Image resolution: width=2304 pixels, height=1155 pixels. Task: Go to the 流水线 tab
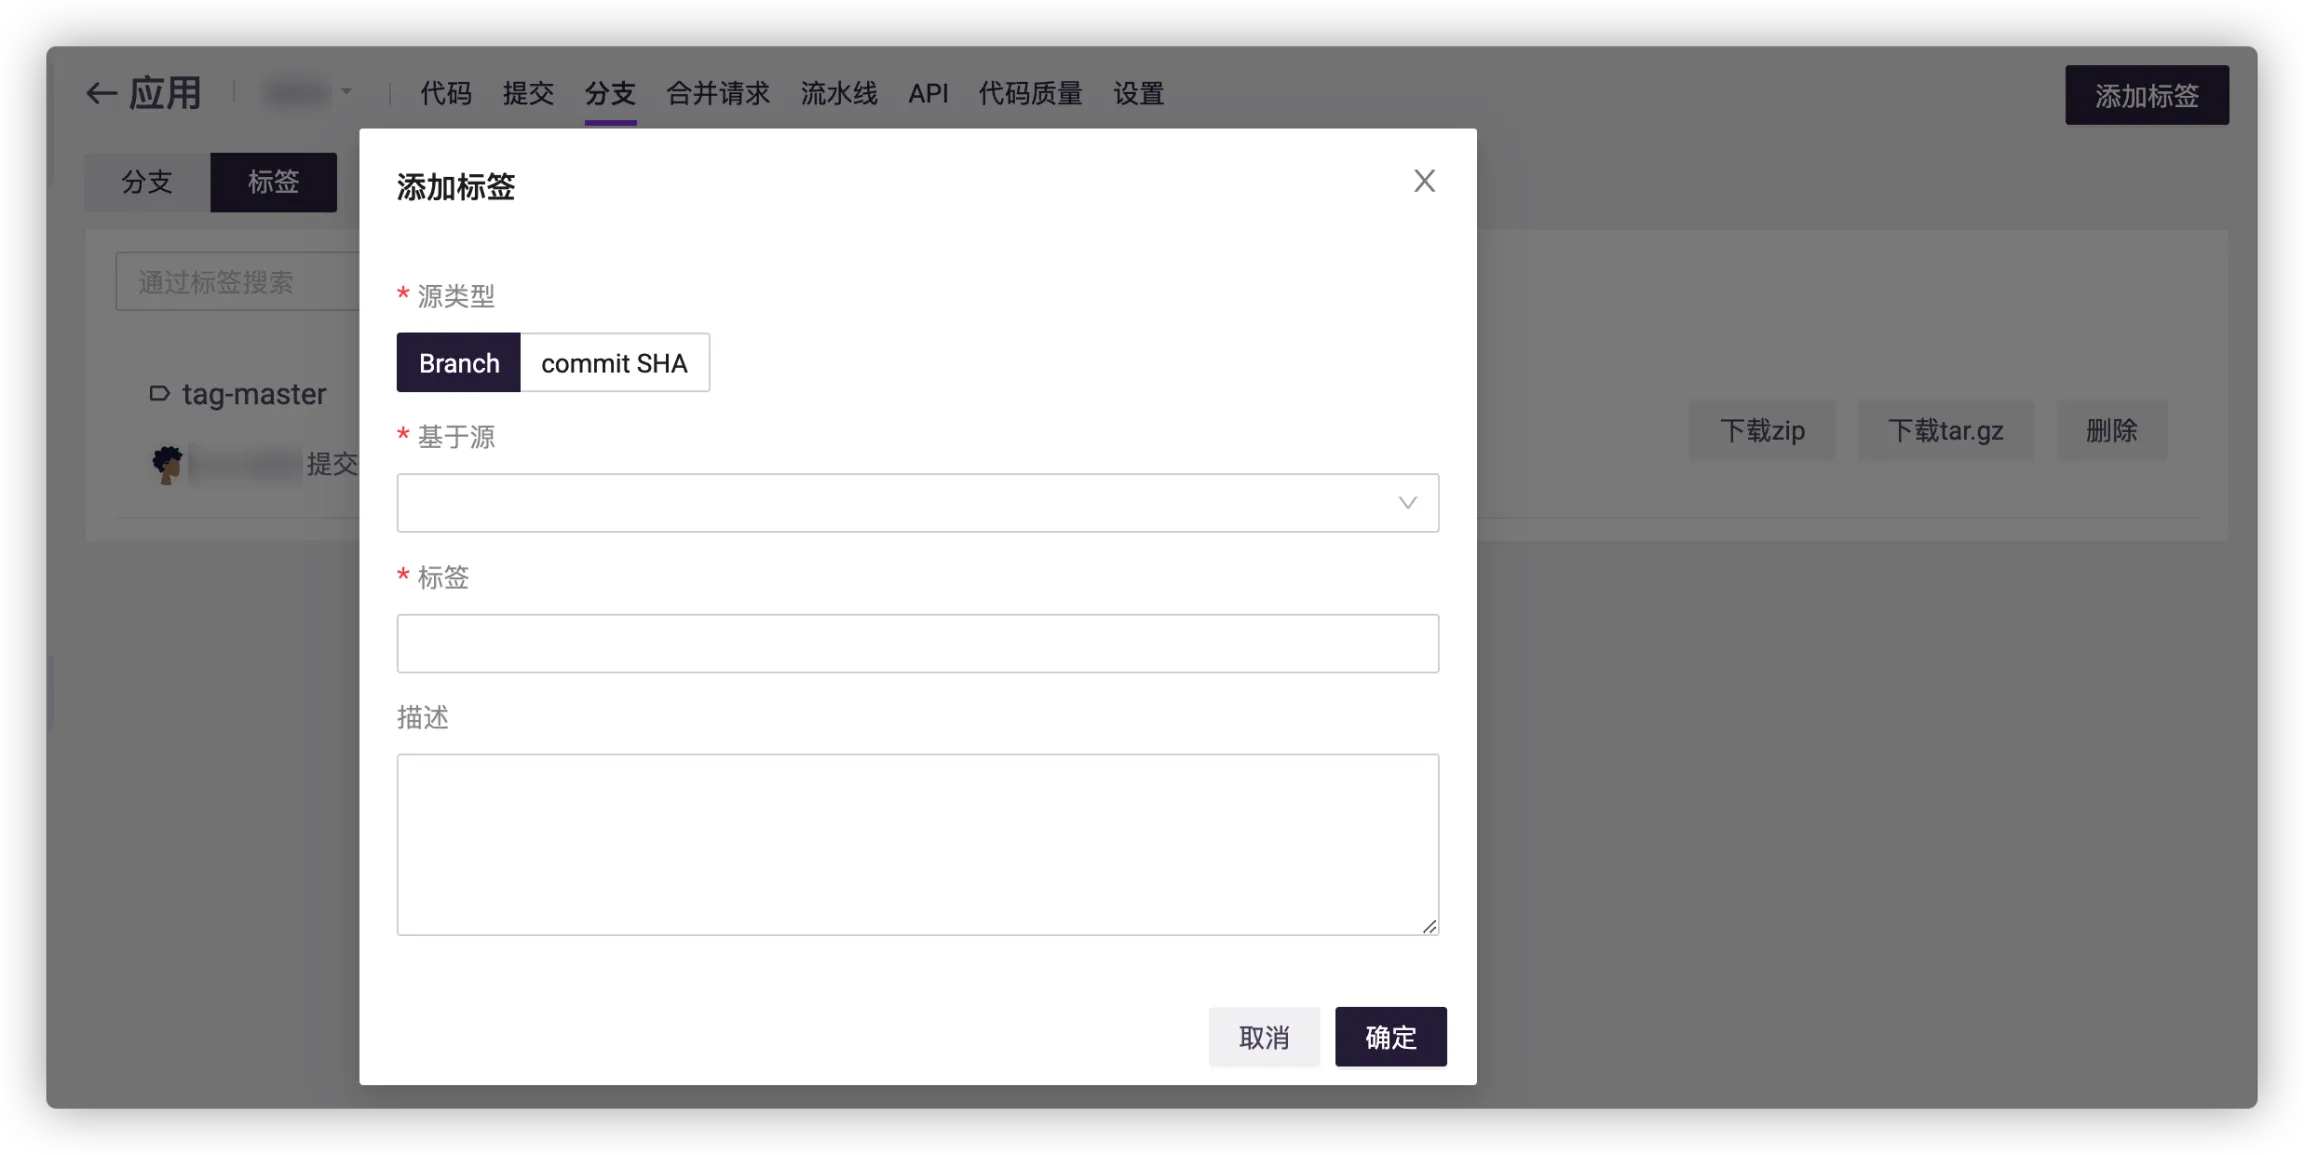tap(838, 94)
